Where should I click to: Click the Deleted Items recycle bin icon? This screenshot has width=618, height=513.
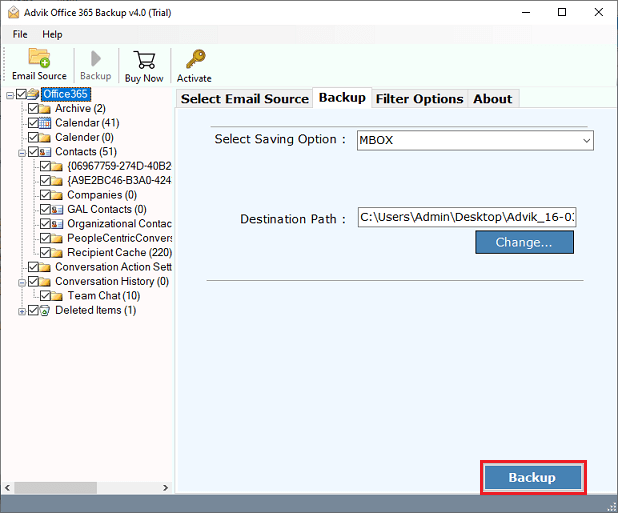point(45,311)
